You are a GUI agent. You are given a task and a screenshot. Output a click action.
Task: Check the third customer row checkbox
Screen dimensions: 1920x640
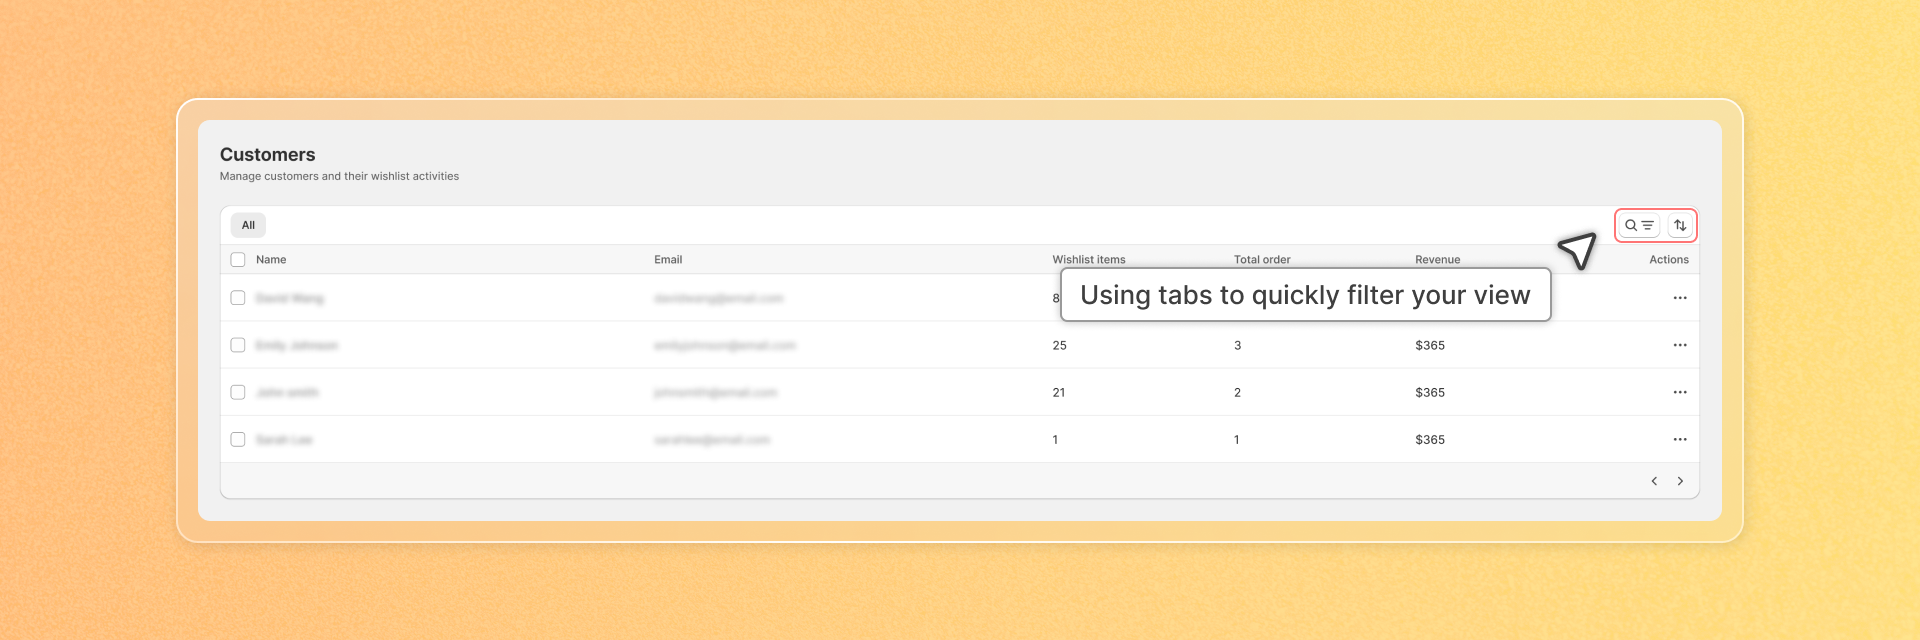[238, 392]
